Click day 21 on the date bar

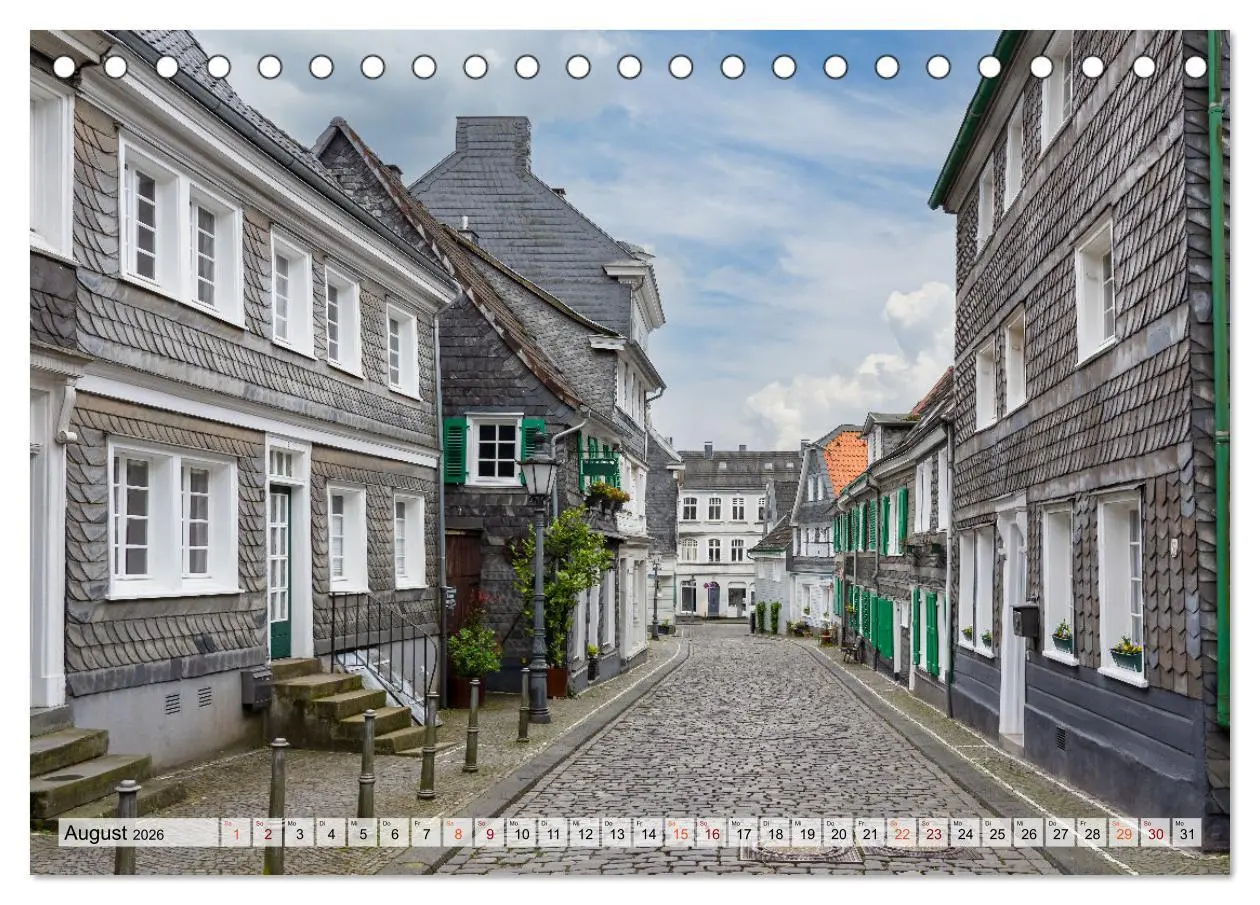pos(870,833)
